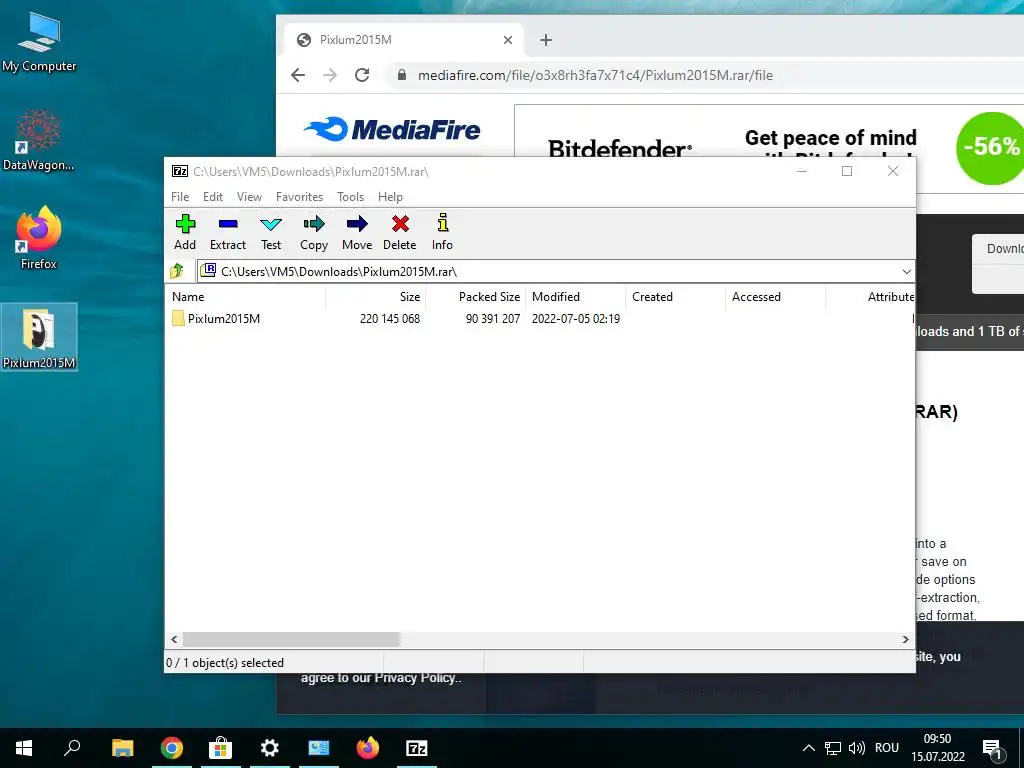Show hidden system tray icons
The height and width of the screenshot is (768, 1024).
808,748
